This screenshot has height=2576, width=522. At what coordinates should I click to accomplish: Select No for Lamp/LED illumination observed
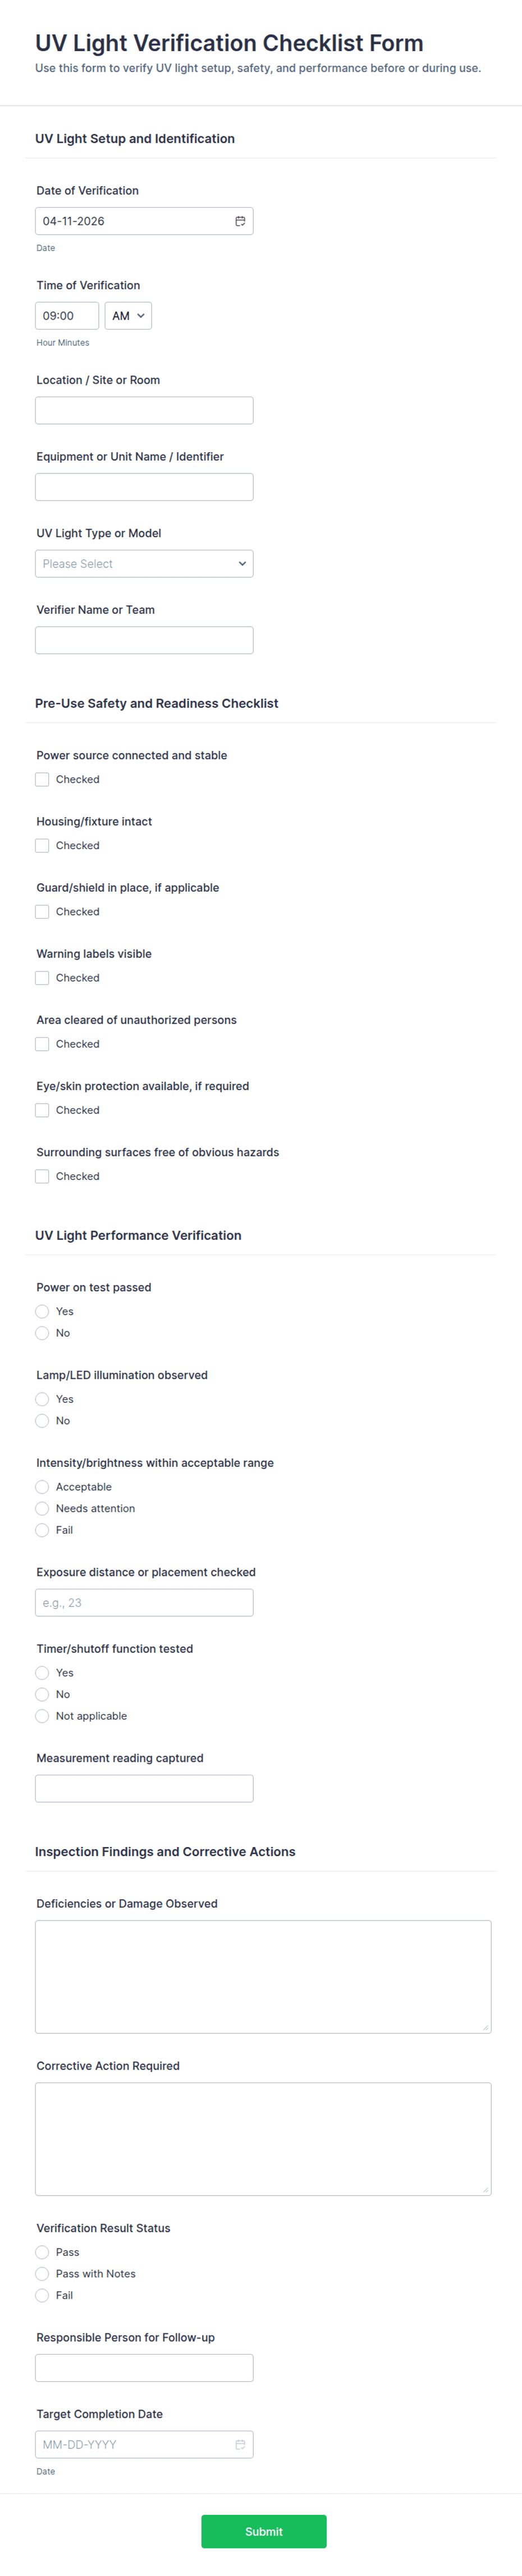[x=42, y=1421]
